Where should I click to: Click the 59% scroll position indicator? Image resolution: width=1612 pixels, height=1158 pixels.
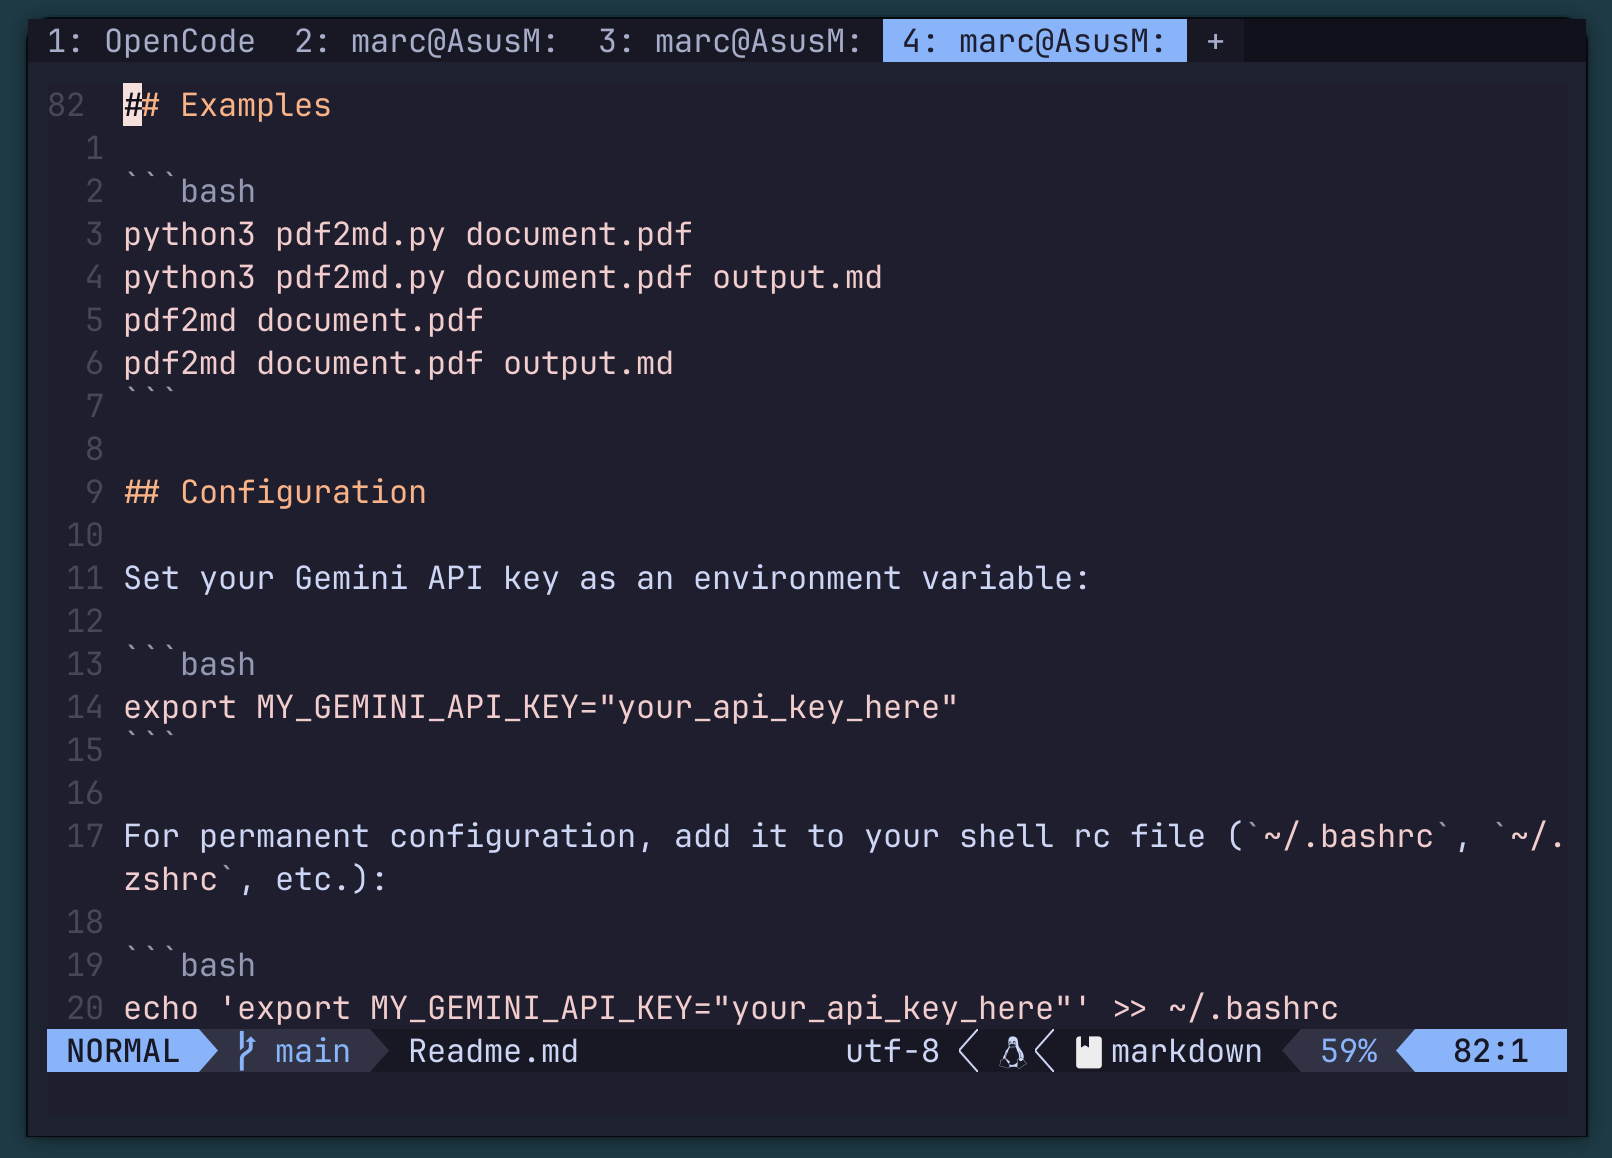(x=1348, y=1051)
